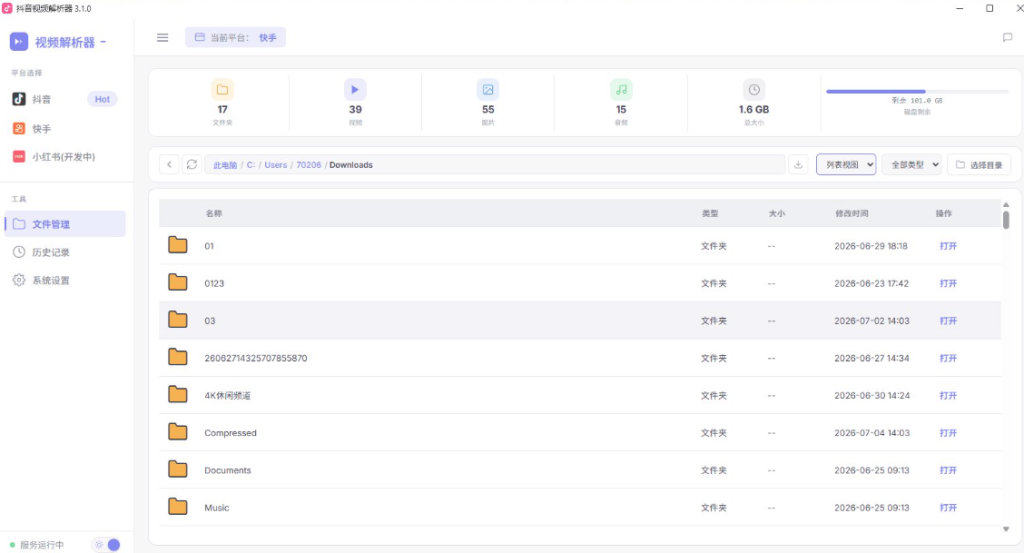1024x553 pixels.
Task: Click the folder name Compressed
Action: pyautogui.click(x=230, y=433)
